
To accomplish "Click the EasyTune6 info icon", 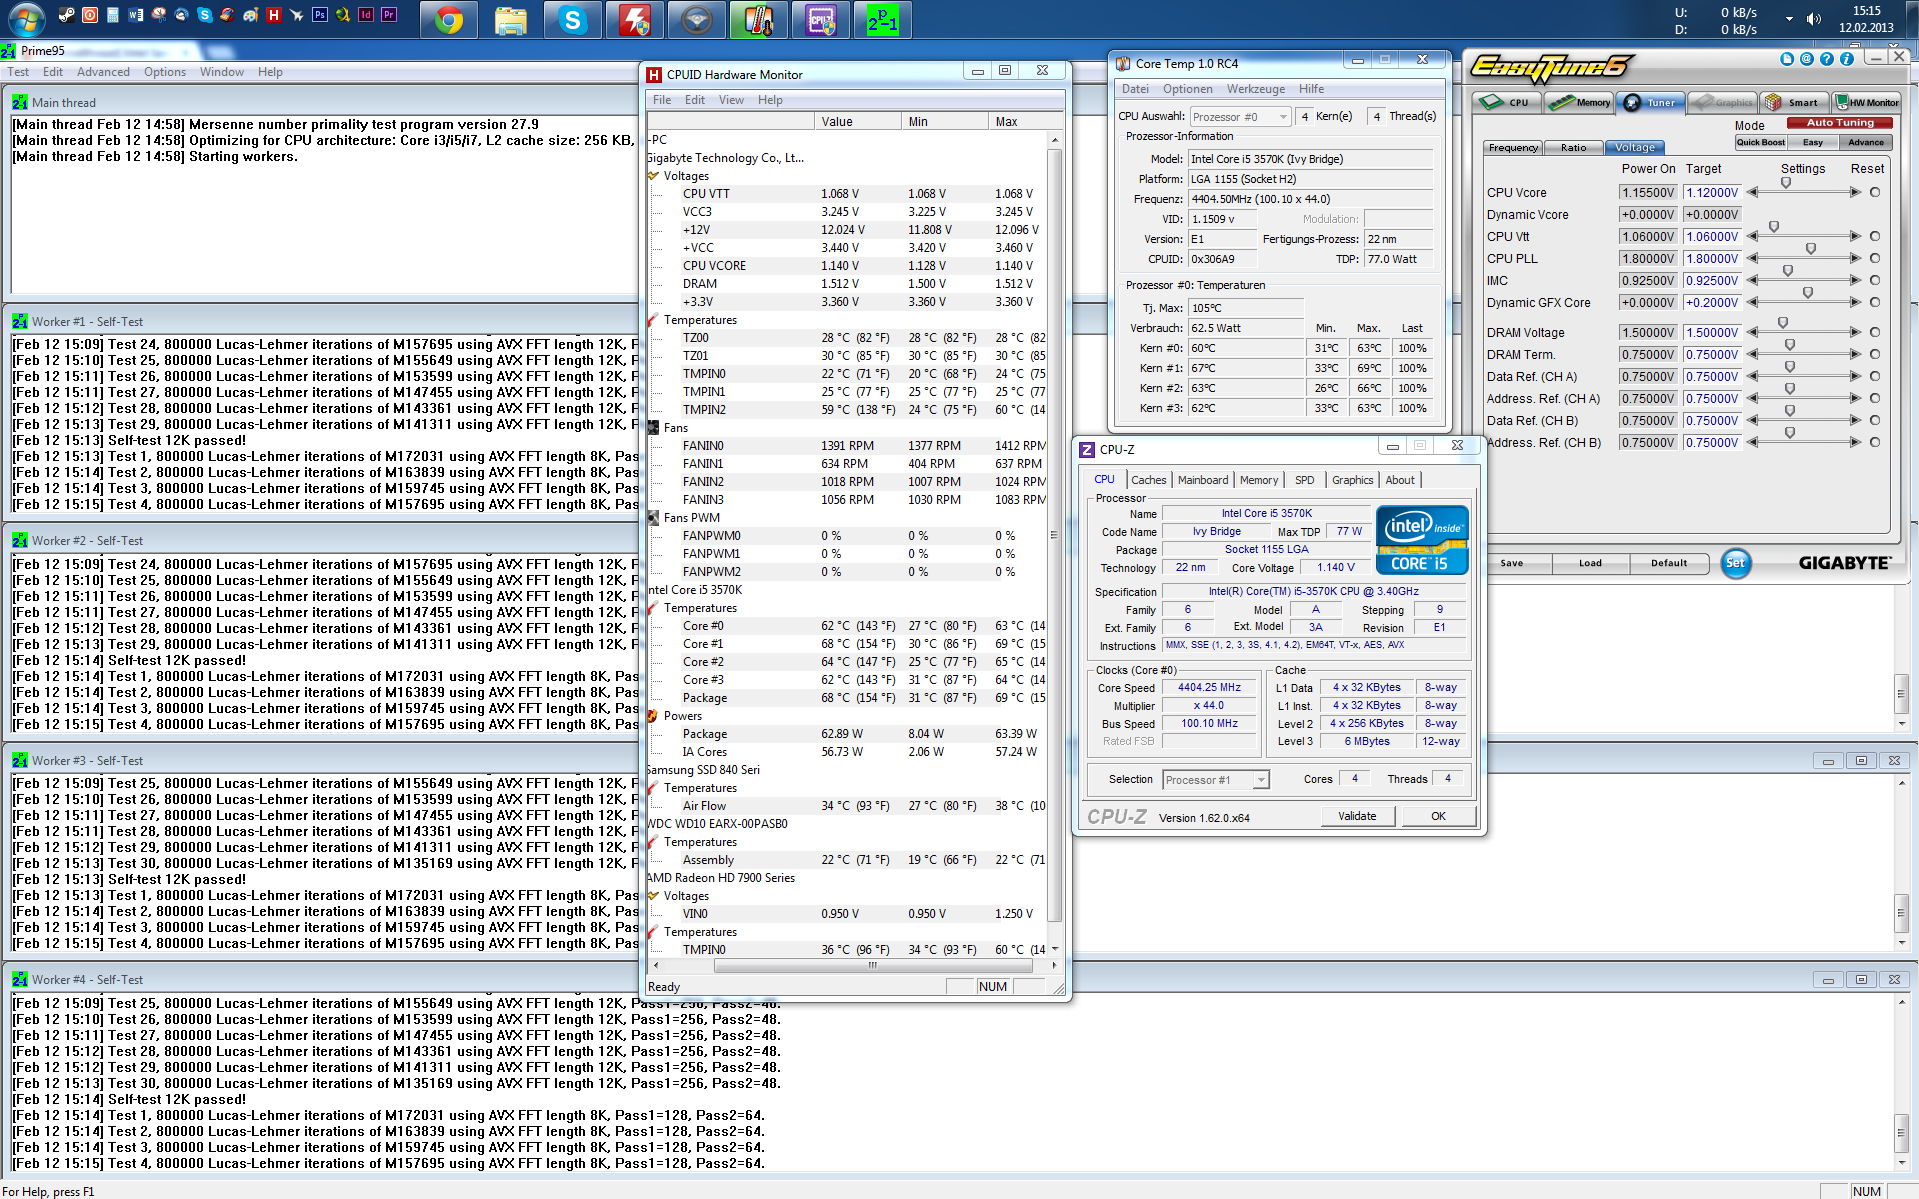I will [1847, 59].
